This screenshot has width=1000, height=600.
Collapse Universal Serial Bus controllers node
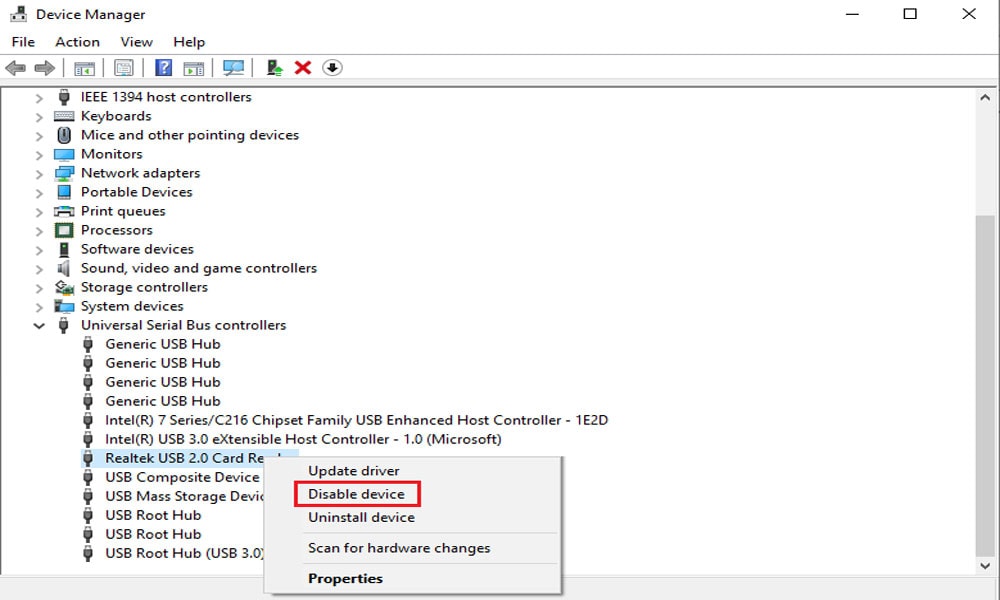(39, 326)
